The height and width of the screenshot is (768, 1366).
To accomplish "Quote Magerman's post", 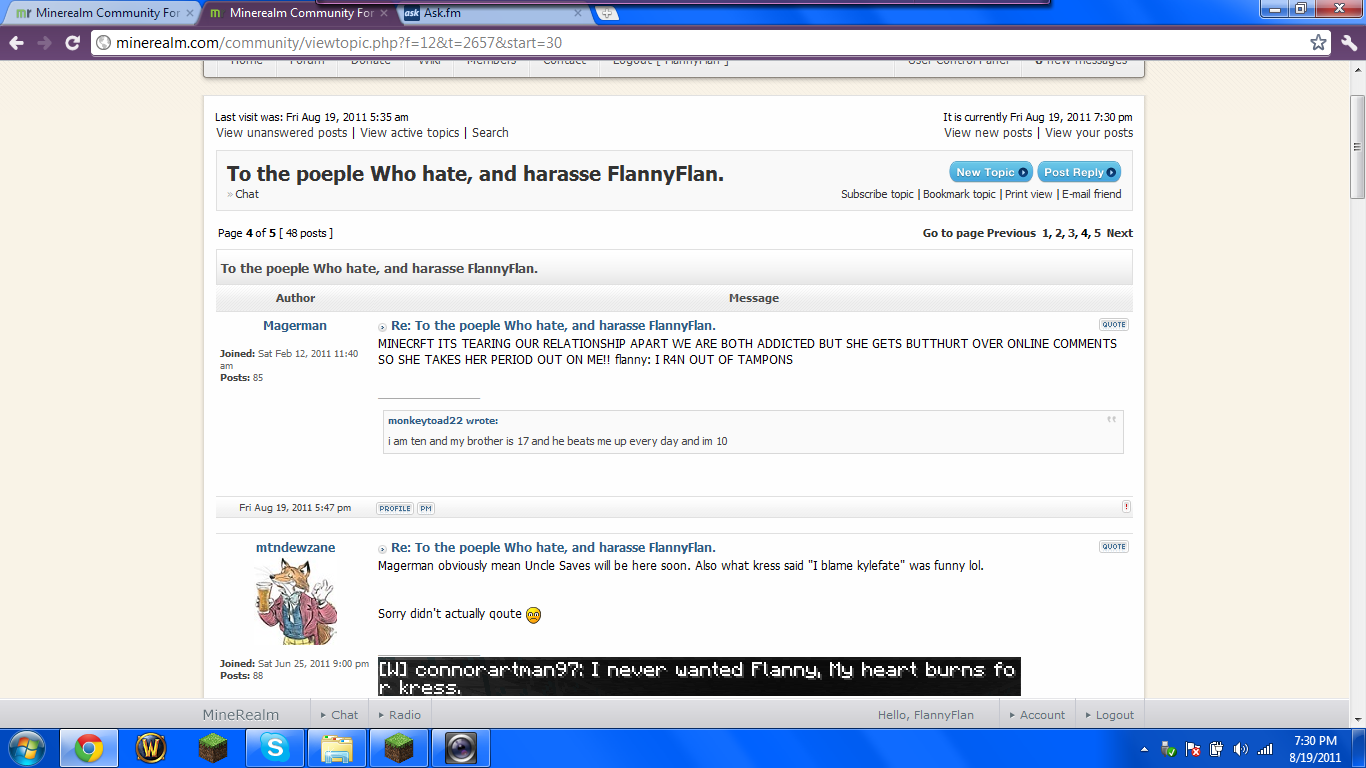I will point(1113,324).
